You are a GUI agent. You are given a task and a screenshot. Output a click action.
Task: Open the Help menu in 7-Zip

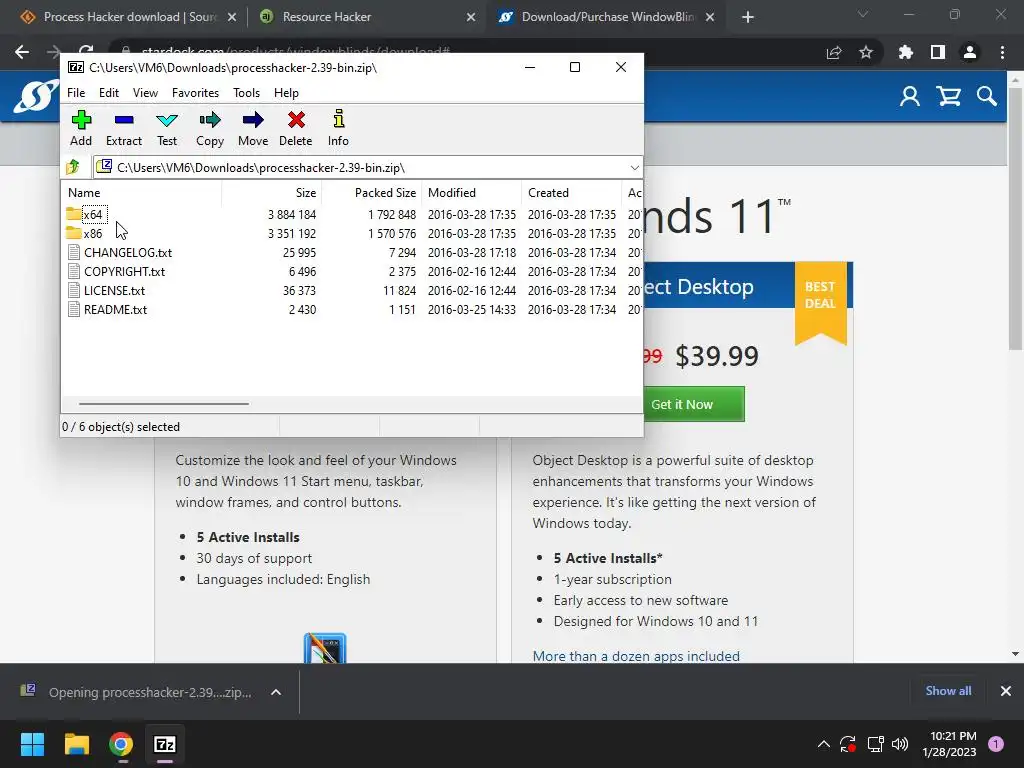pyautogui.click(x=286, y=93)
